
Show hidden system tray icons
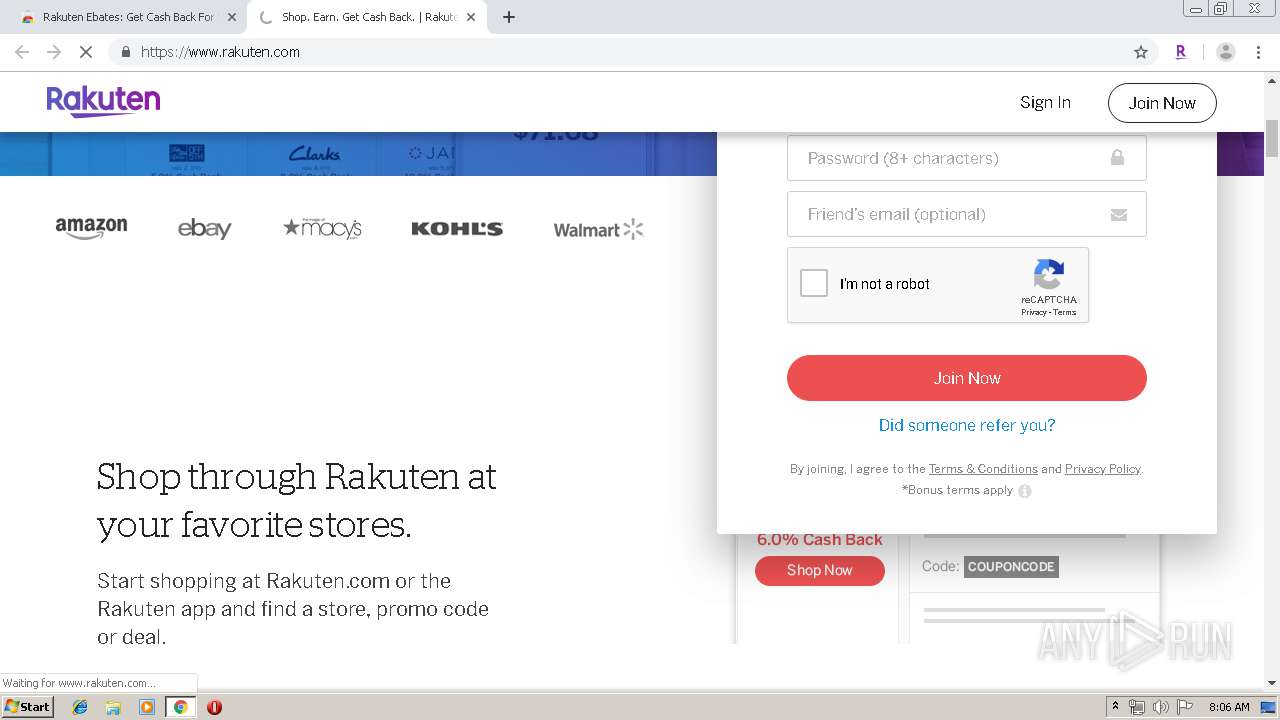(1115, 707)
